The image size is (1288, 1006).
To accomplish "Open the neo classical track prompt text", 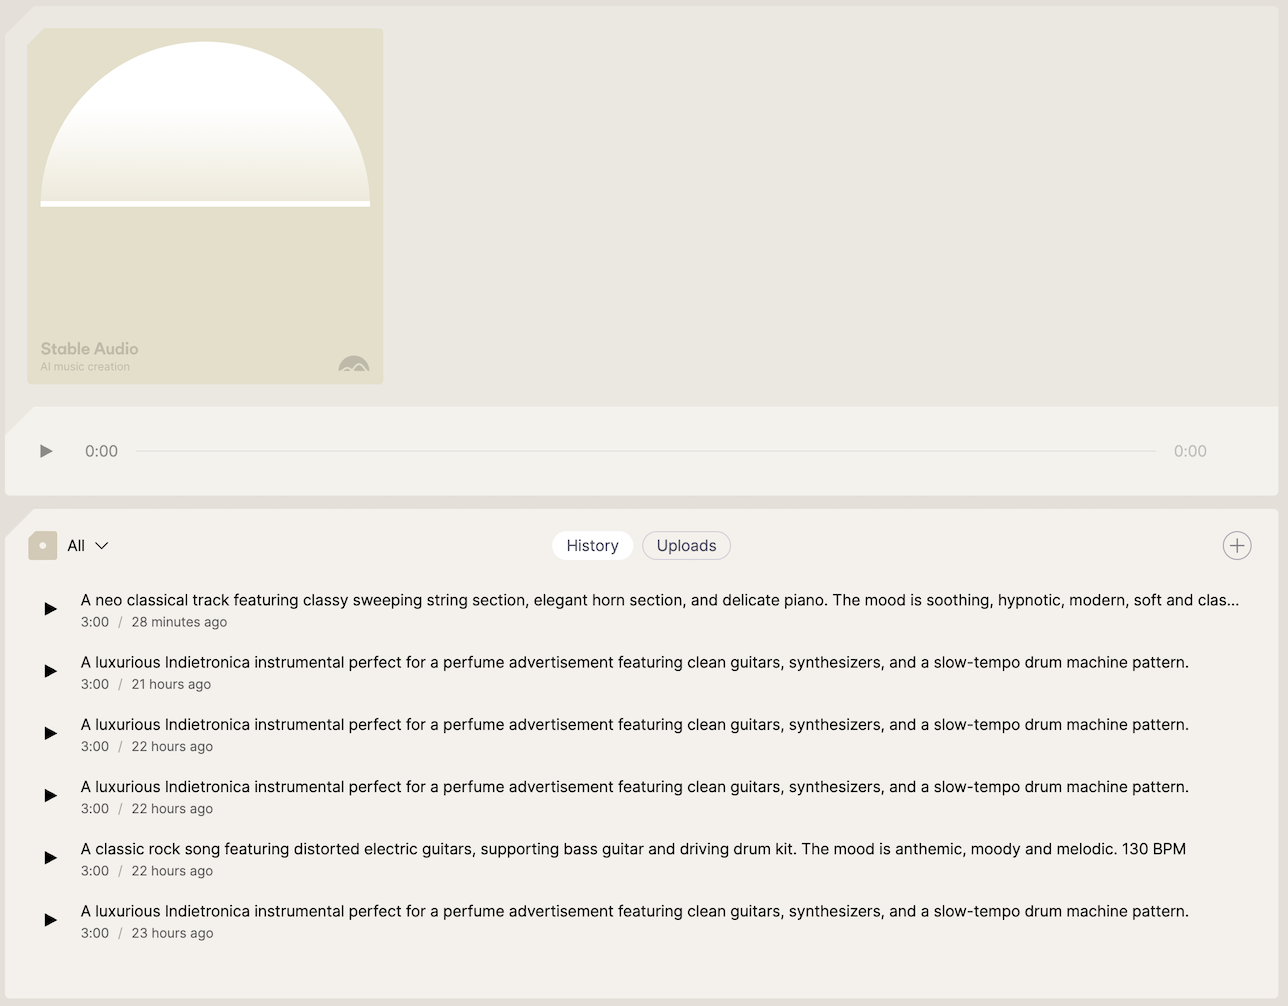I will 659,600.
